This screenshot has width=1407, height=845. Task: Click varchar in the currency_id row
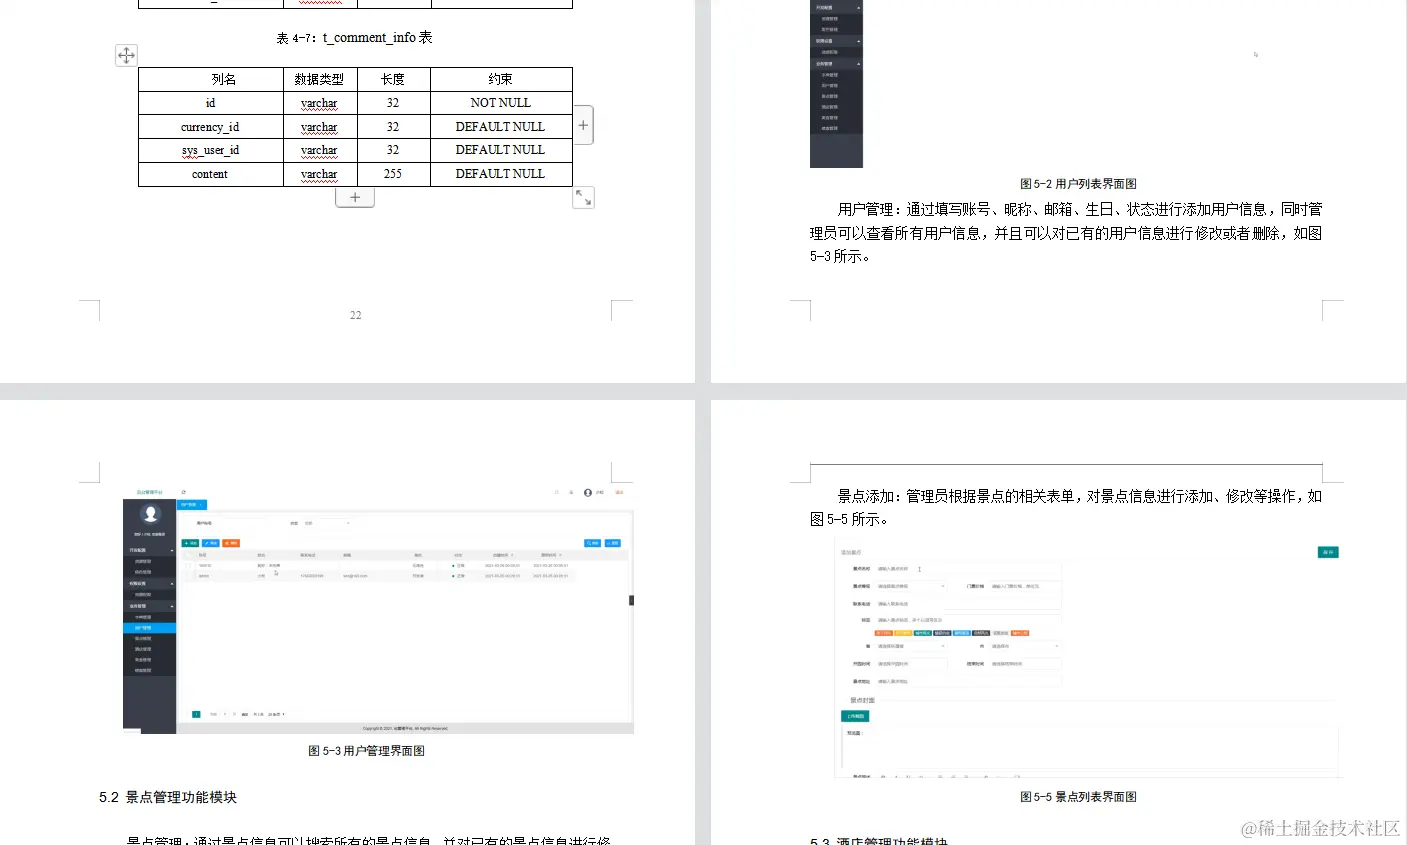coord(319,127)
